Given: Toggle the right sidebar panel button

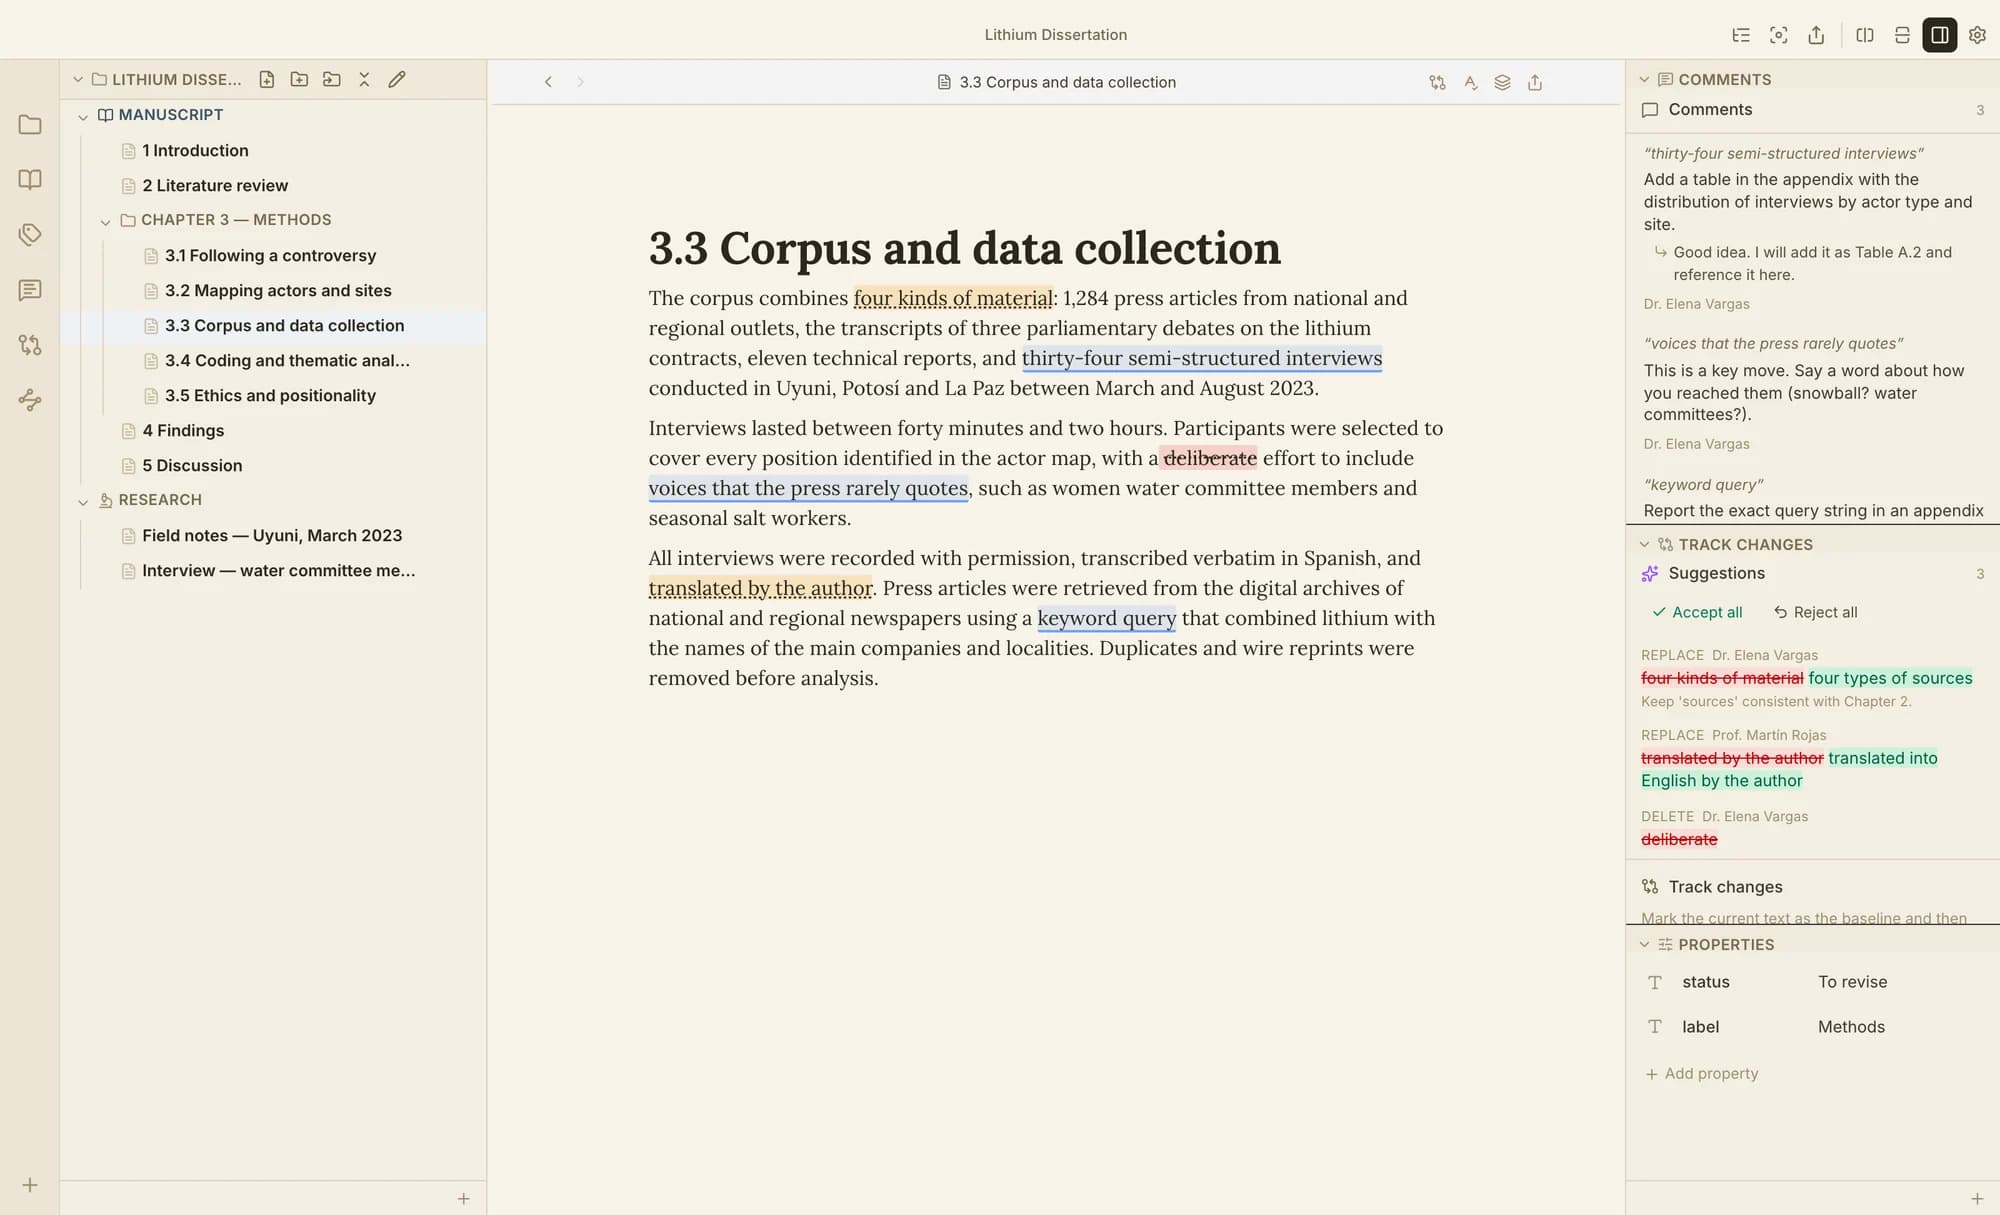Looking at the screenshot, I should pos(1939,35).
